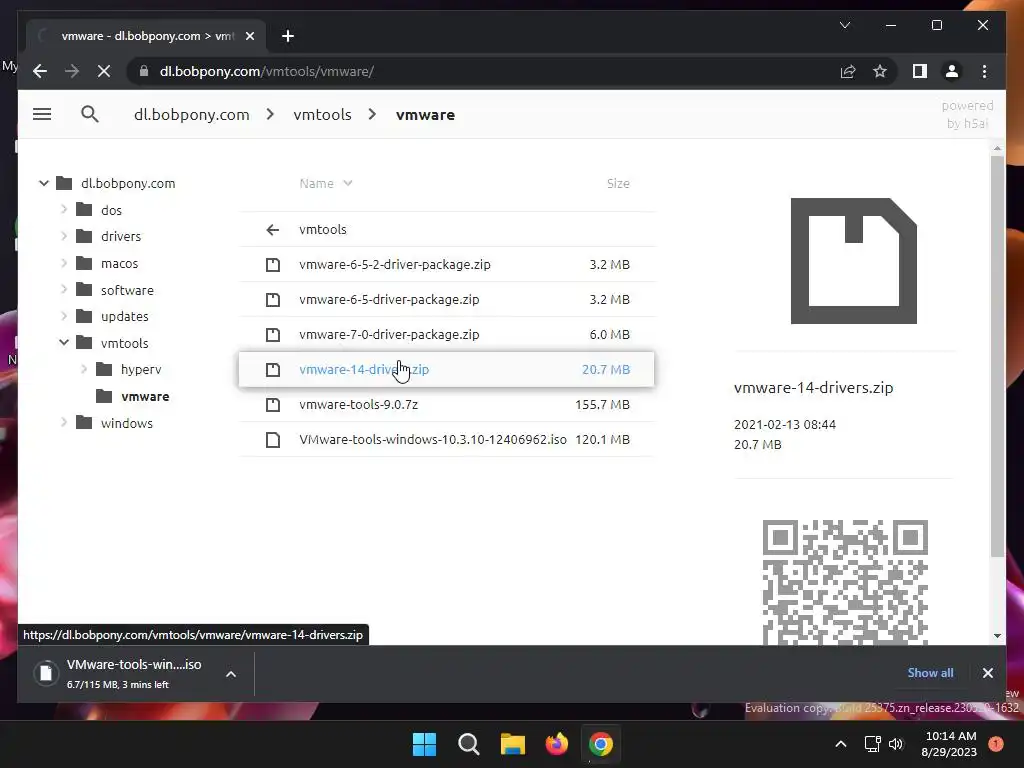Click the file icon for vmware-6-5-driver-package.zip

coord(273,300)
